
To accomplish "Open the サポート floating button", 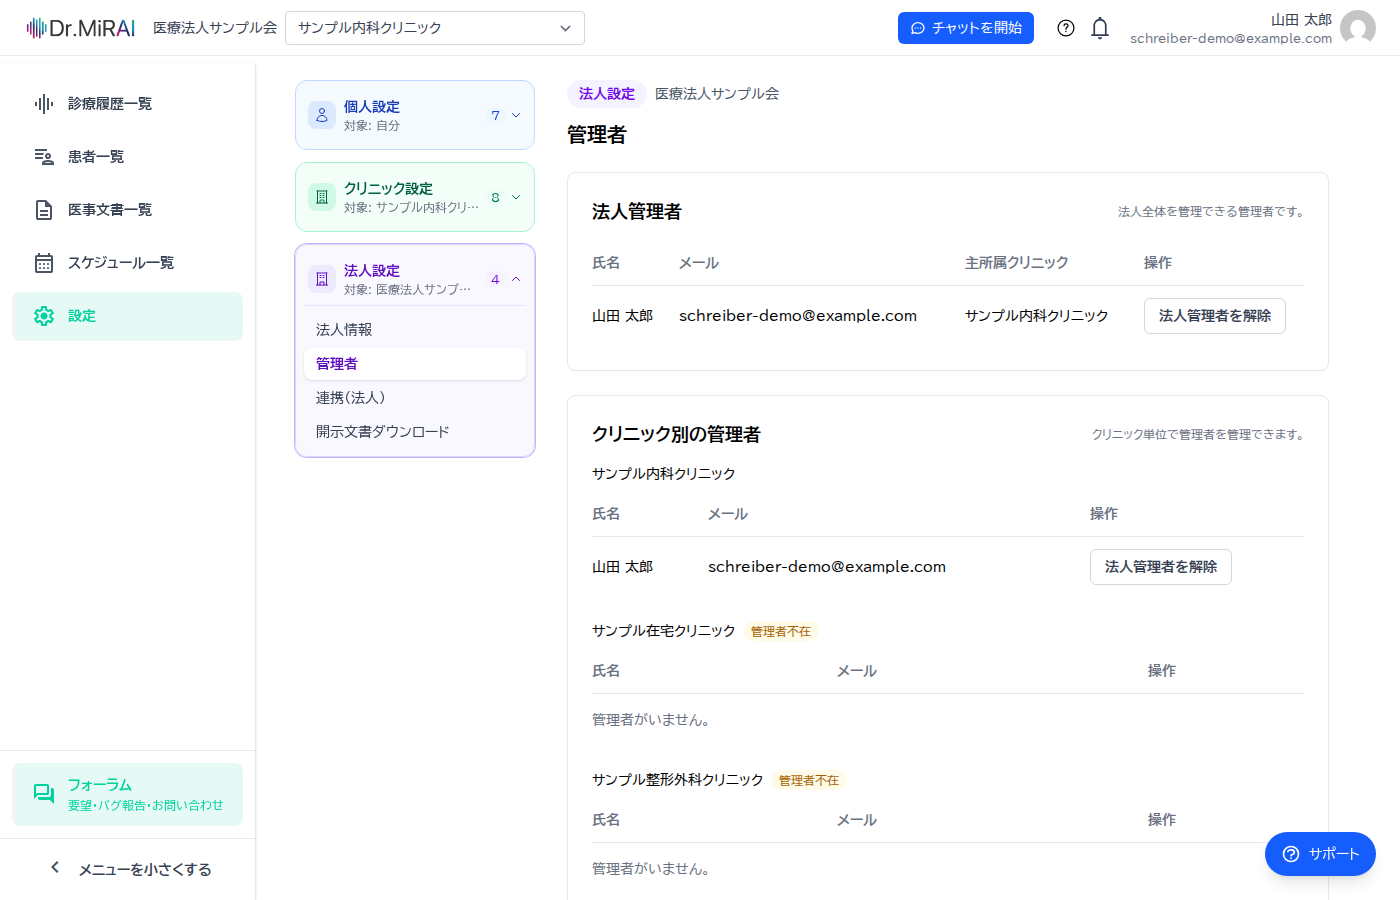I will click(1320, 854).
